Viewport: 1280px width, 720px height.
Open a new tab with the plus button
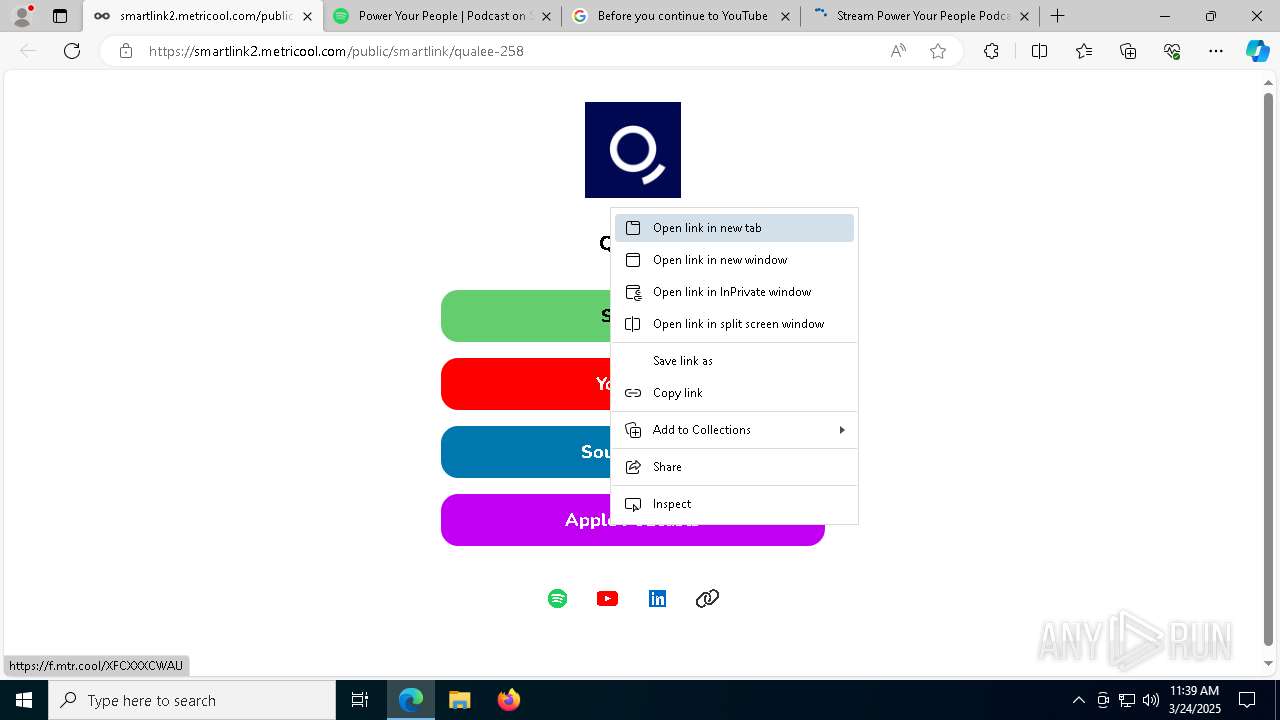pos(1057,16)
